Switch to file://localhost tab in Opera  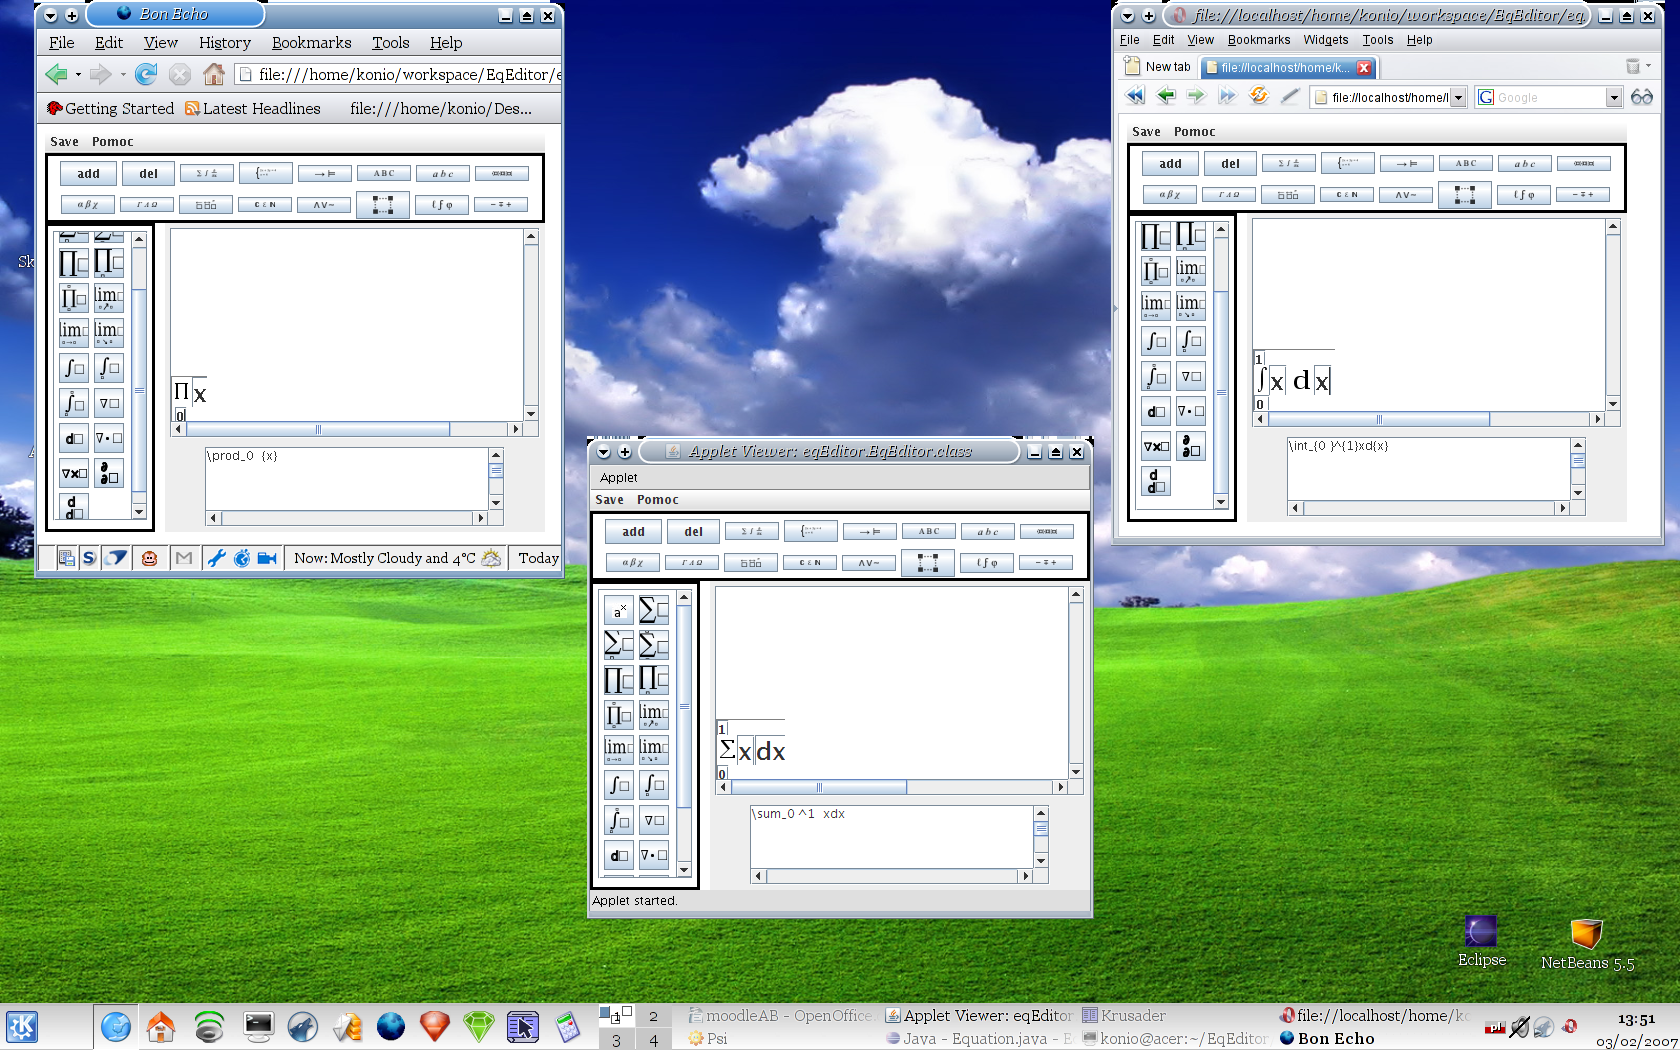(1288, 68)
